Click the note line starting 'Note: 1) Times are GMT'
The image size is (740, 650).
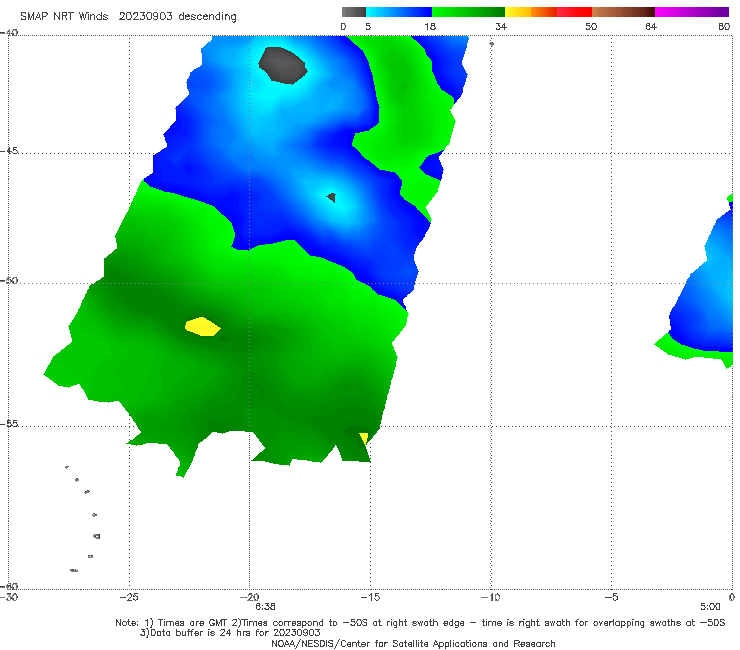[420, 623]
